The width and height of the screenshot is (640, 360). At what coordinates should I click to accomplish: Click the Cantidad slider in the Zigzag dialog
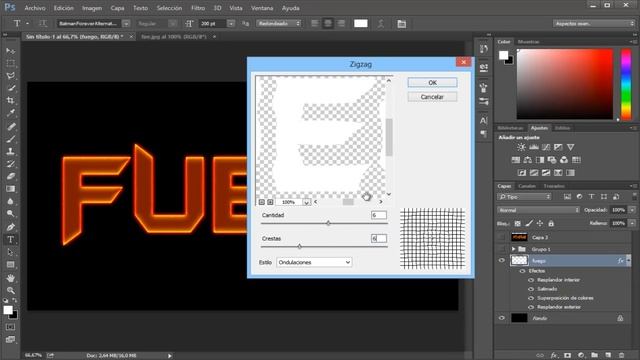[328, 223]
